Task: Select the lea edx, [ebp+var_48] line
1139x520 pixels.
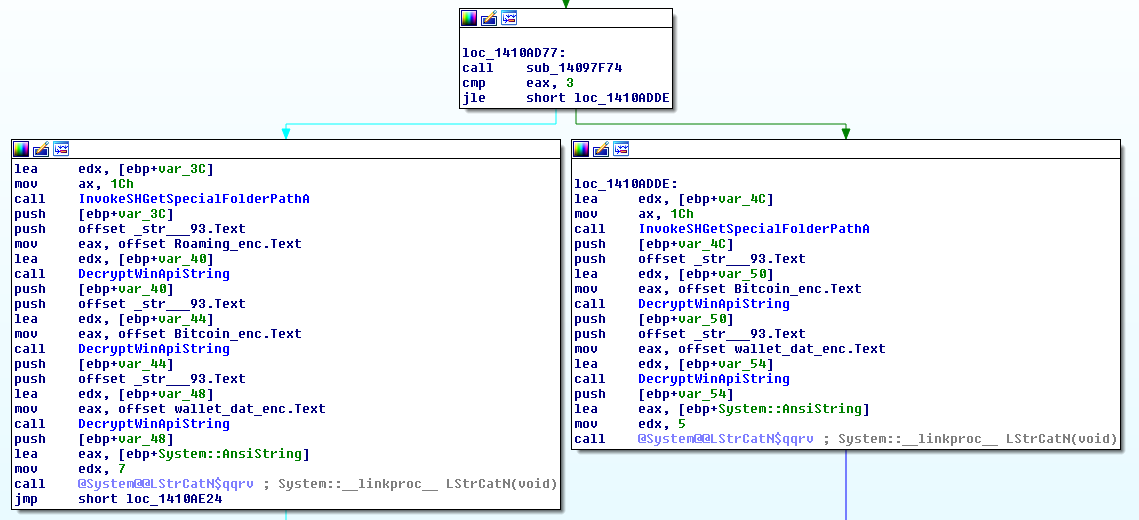Action: (113, 394)
